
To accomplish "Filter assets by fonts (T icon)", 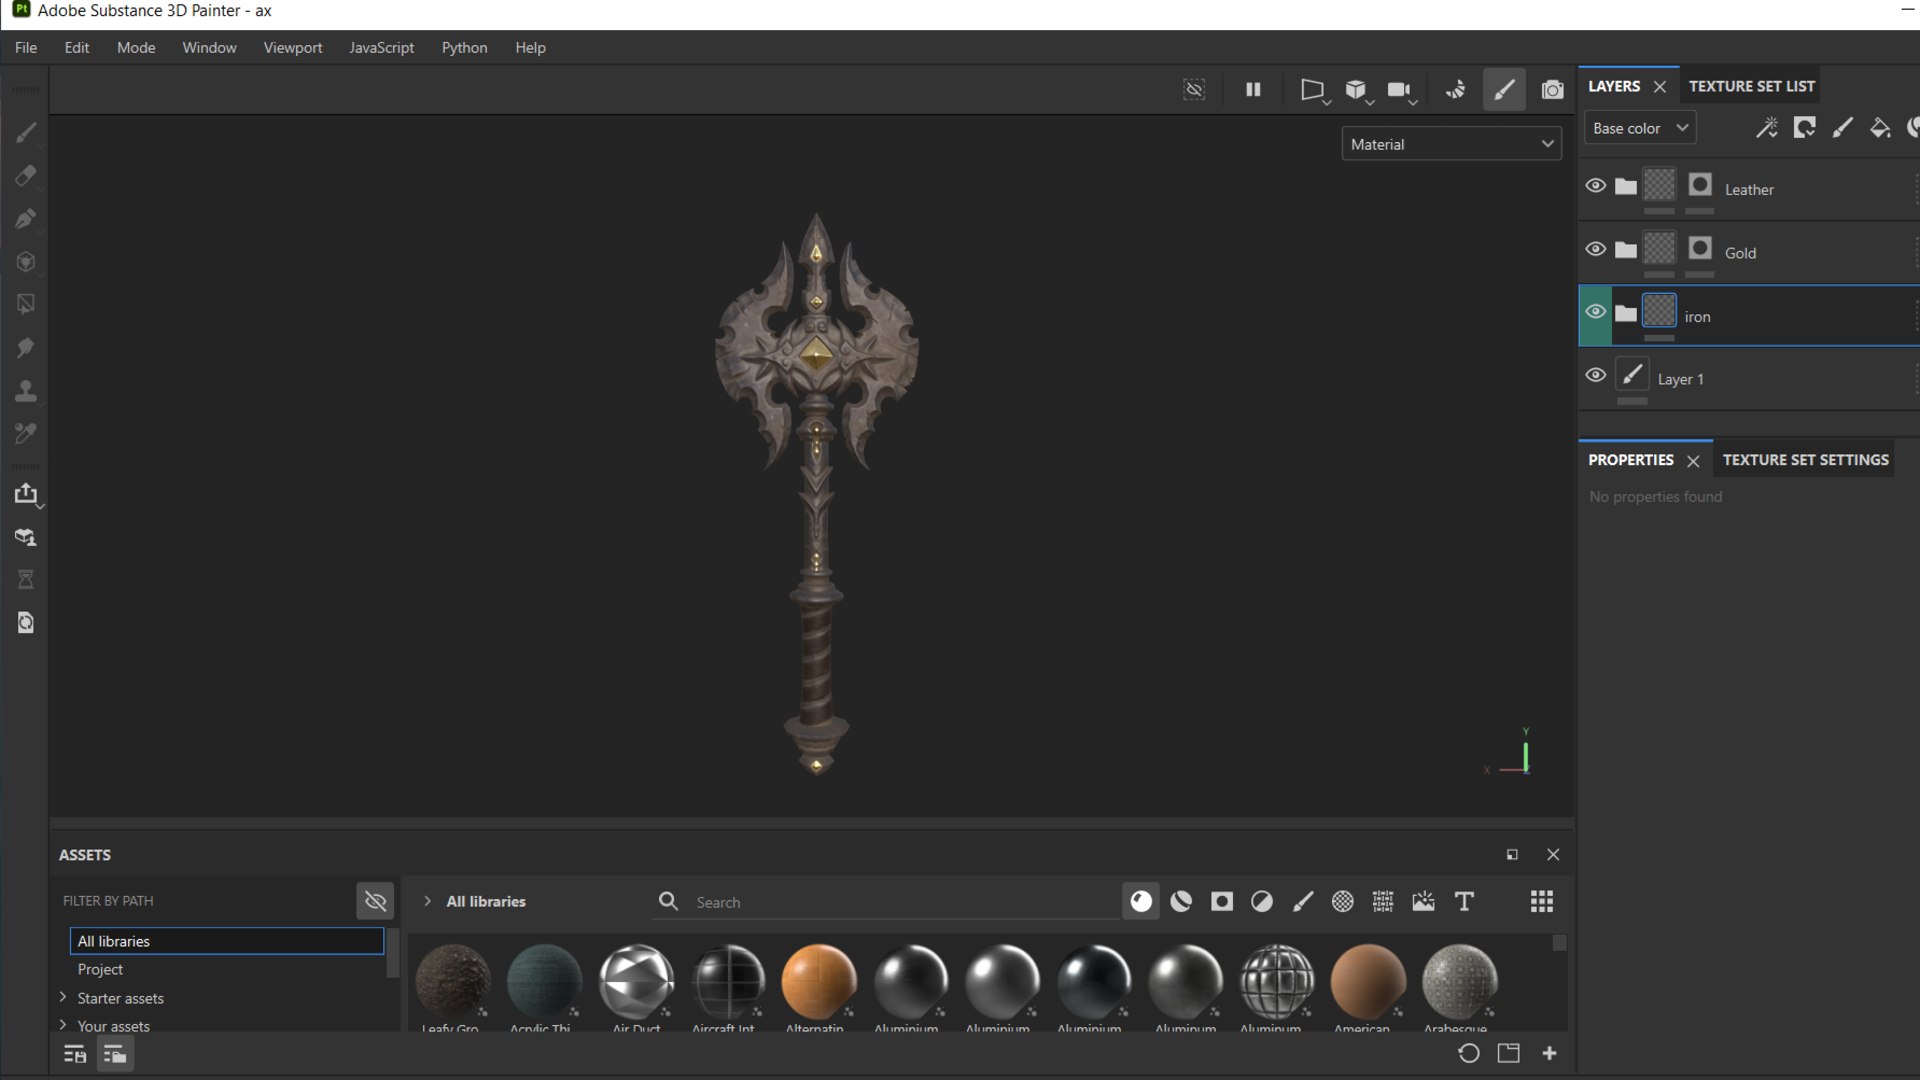I will point(1464,901).
